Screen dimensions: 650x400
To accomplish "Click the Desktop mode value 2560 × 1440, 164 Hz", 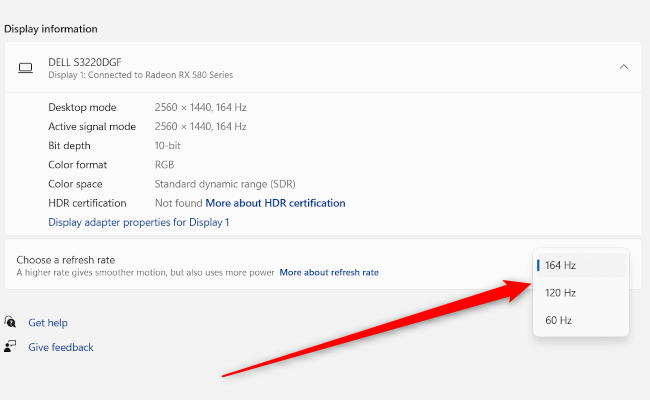I will coord(201,107).
